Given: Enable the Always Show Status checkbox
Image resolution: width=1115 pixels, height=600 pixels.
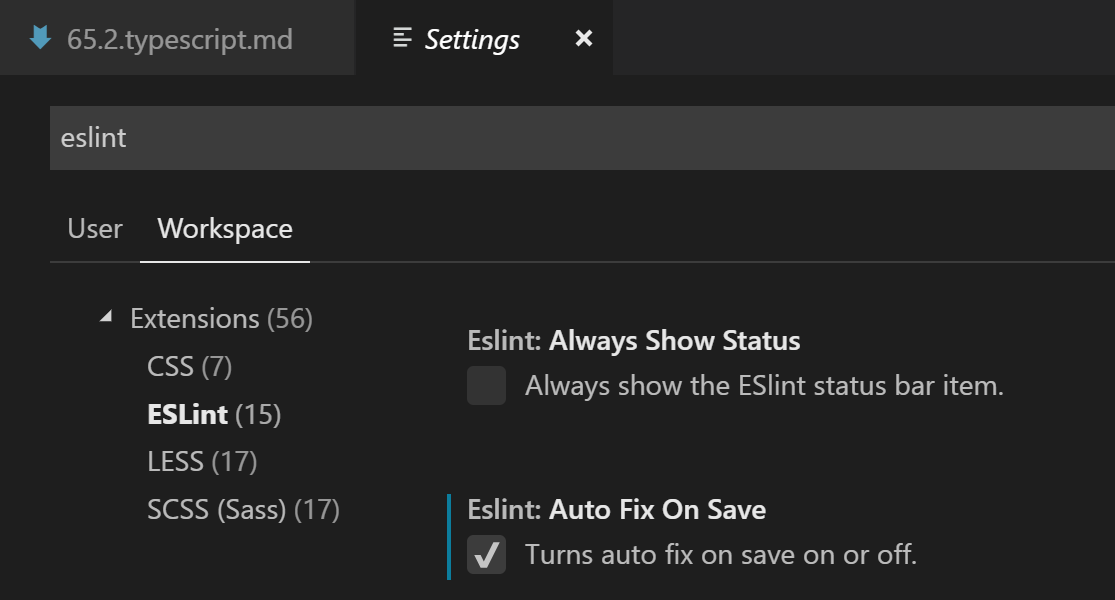Looking at the screenshot, I should 487,386.
